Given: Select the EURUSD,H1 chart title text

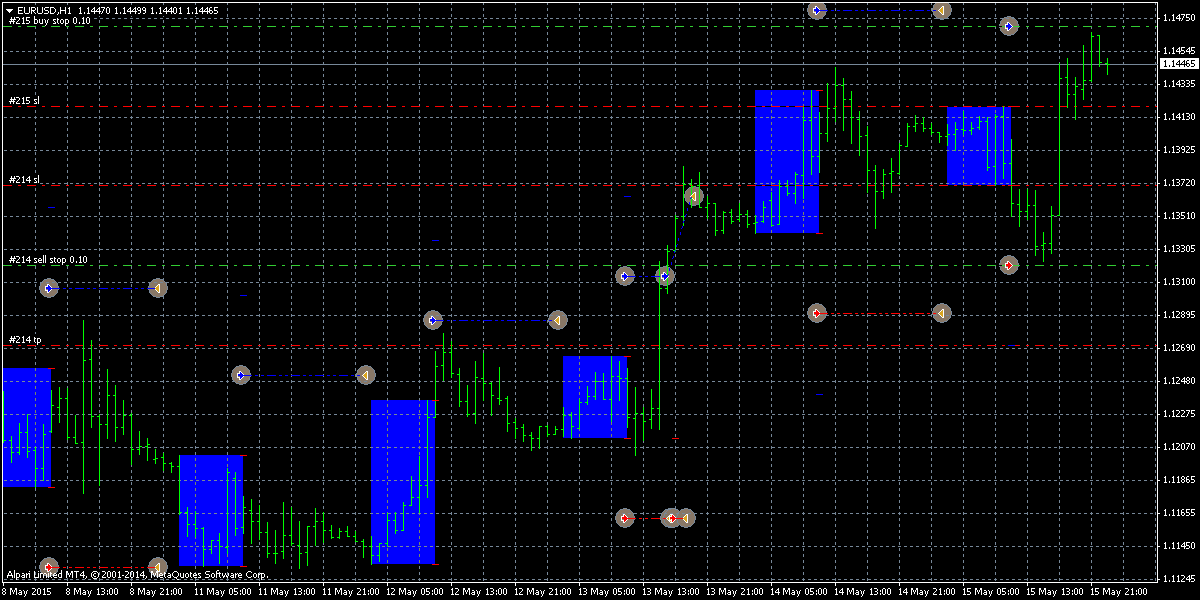Looking at the screenshot, I should tap(43, 10).
